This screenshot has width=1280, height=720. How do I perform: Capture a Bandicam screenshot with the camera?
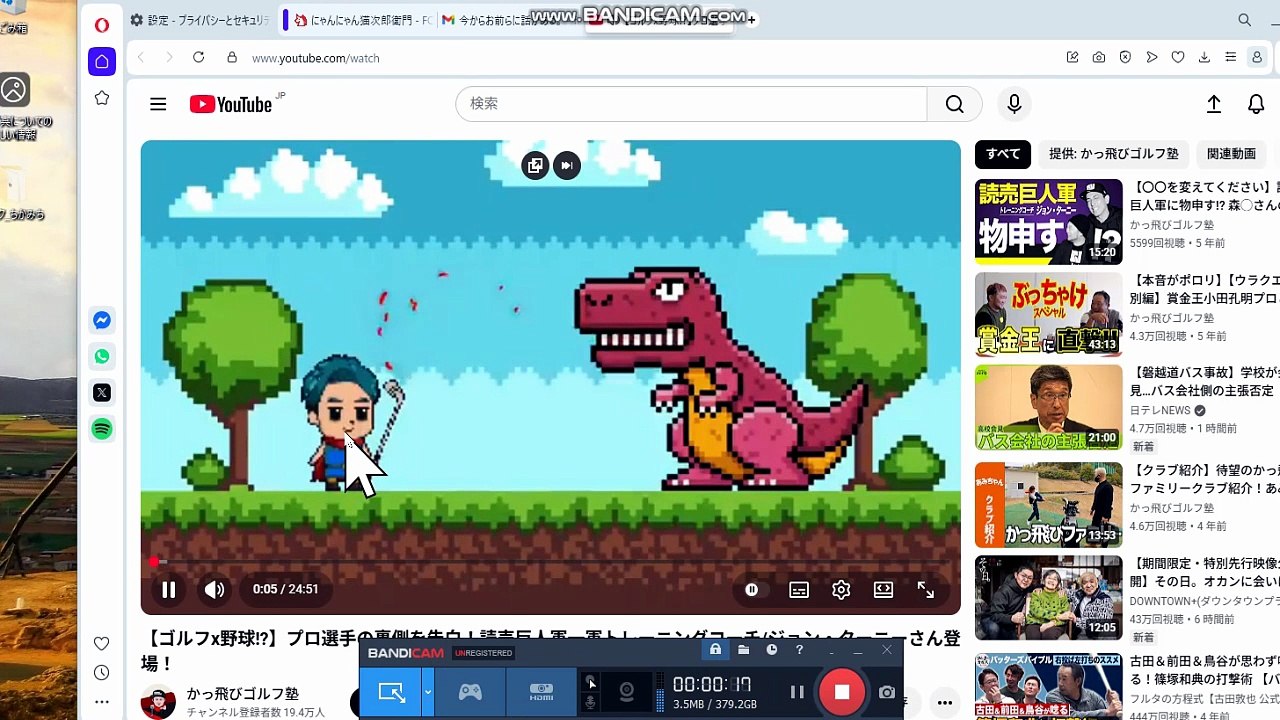click(x=887, y=692)
